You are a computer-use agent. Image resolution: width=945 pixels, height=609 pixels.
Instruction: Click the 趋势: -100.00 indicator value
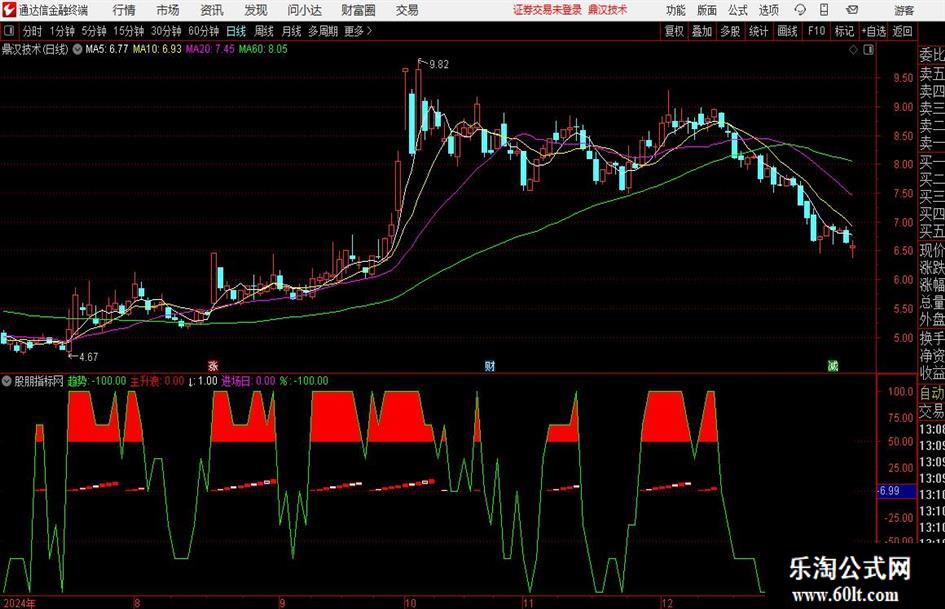pos(96,381)
